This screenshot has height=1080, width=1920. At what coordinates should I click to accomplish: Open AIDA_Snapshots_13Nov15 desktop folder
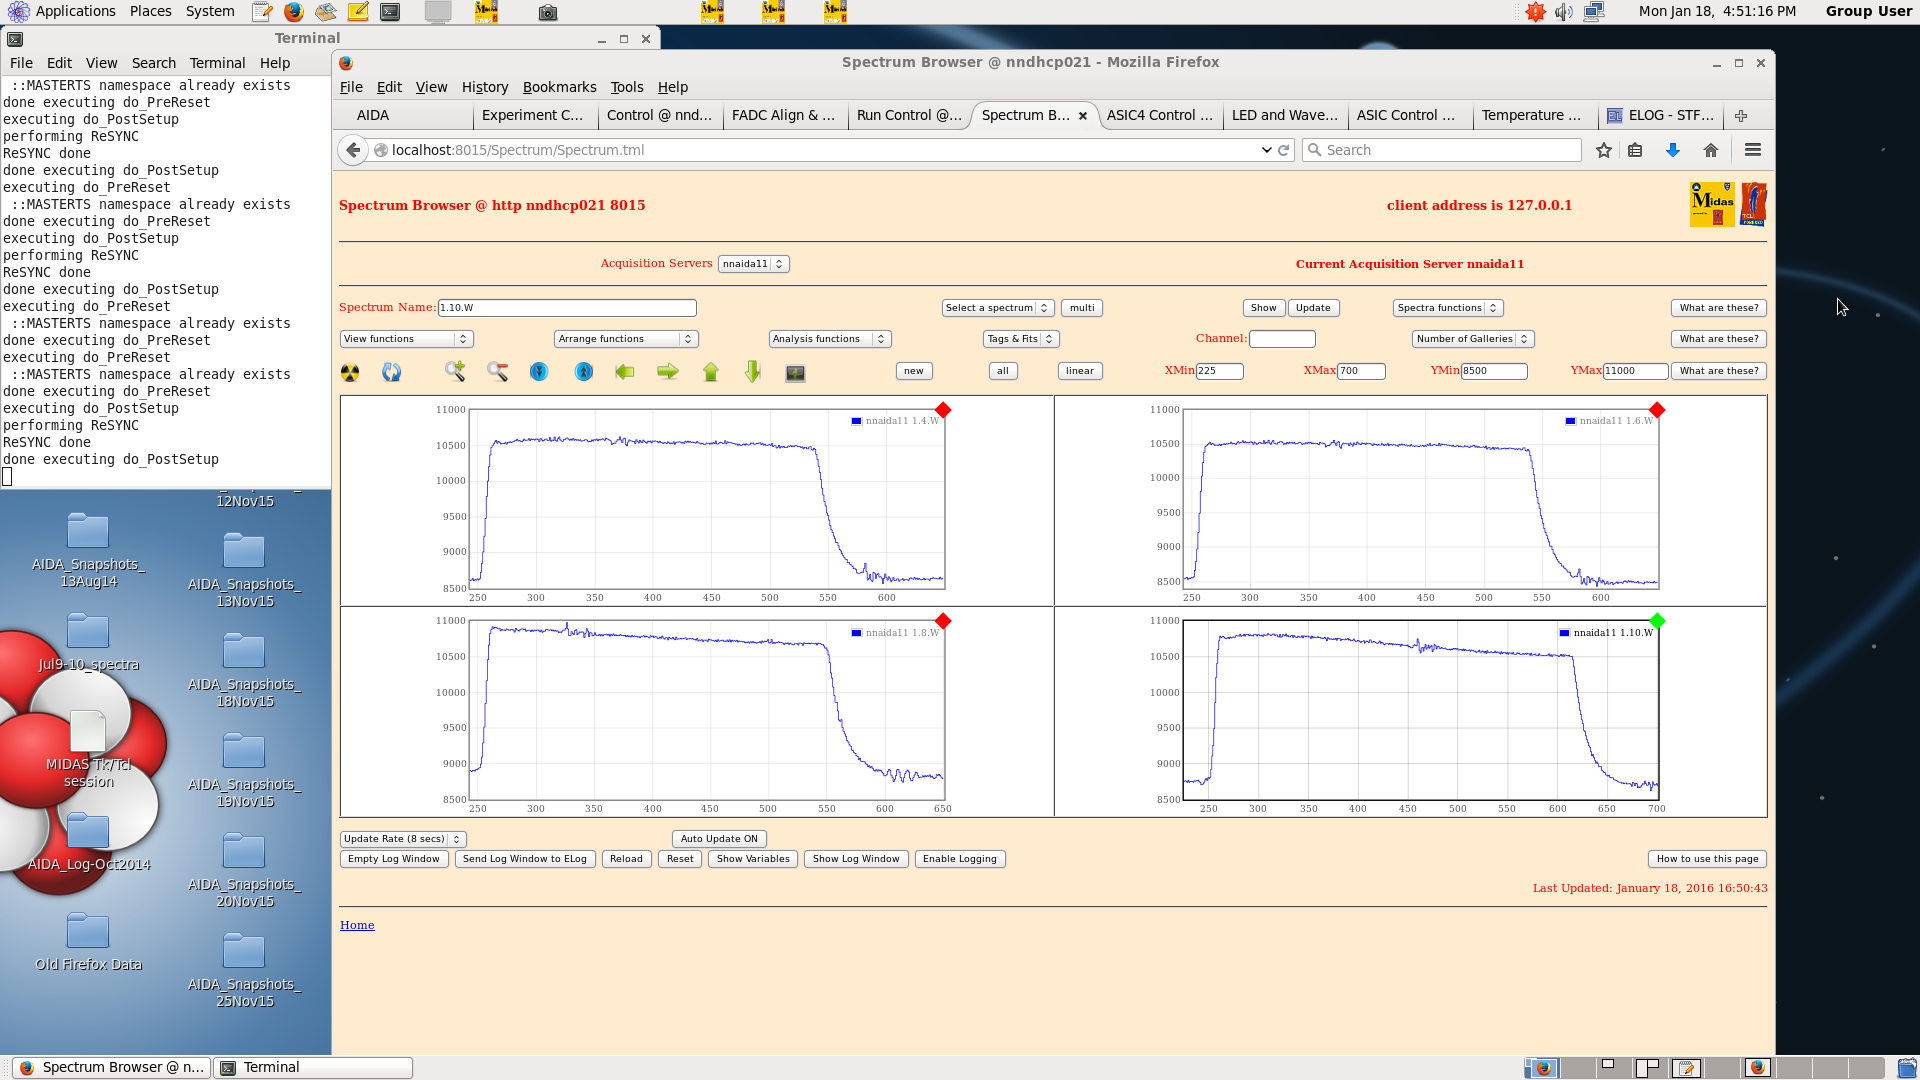pyautogui.click(x=244, y=570)
